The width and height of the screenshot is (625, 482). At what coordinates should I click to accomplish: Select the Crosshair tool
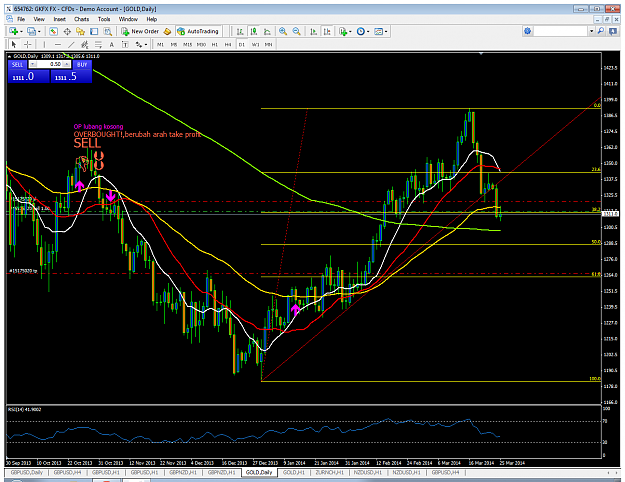[28, 44]
